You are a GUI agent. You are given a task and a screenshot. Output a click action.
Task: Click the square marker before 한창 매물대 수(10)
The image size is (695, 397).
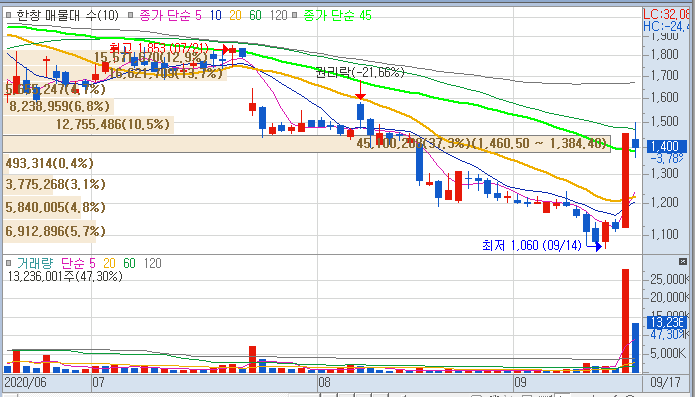[8, 16]
